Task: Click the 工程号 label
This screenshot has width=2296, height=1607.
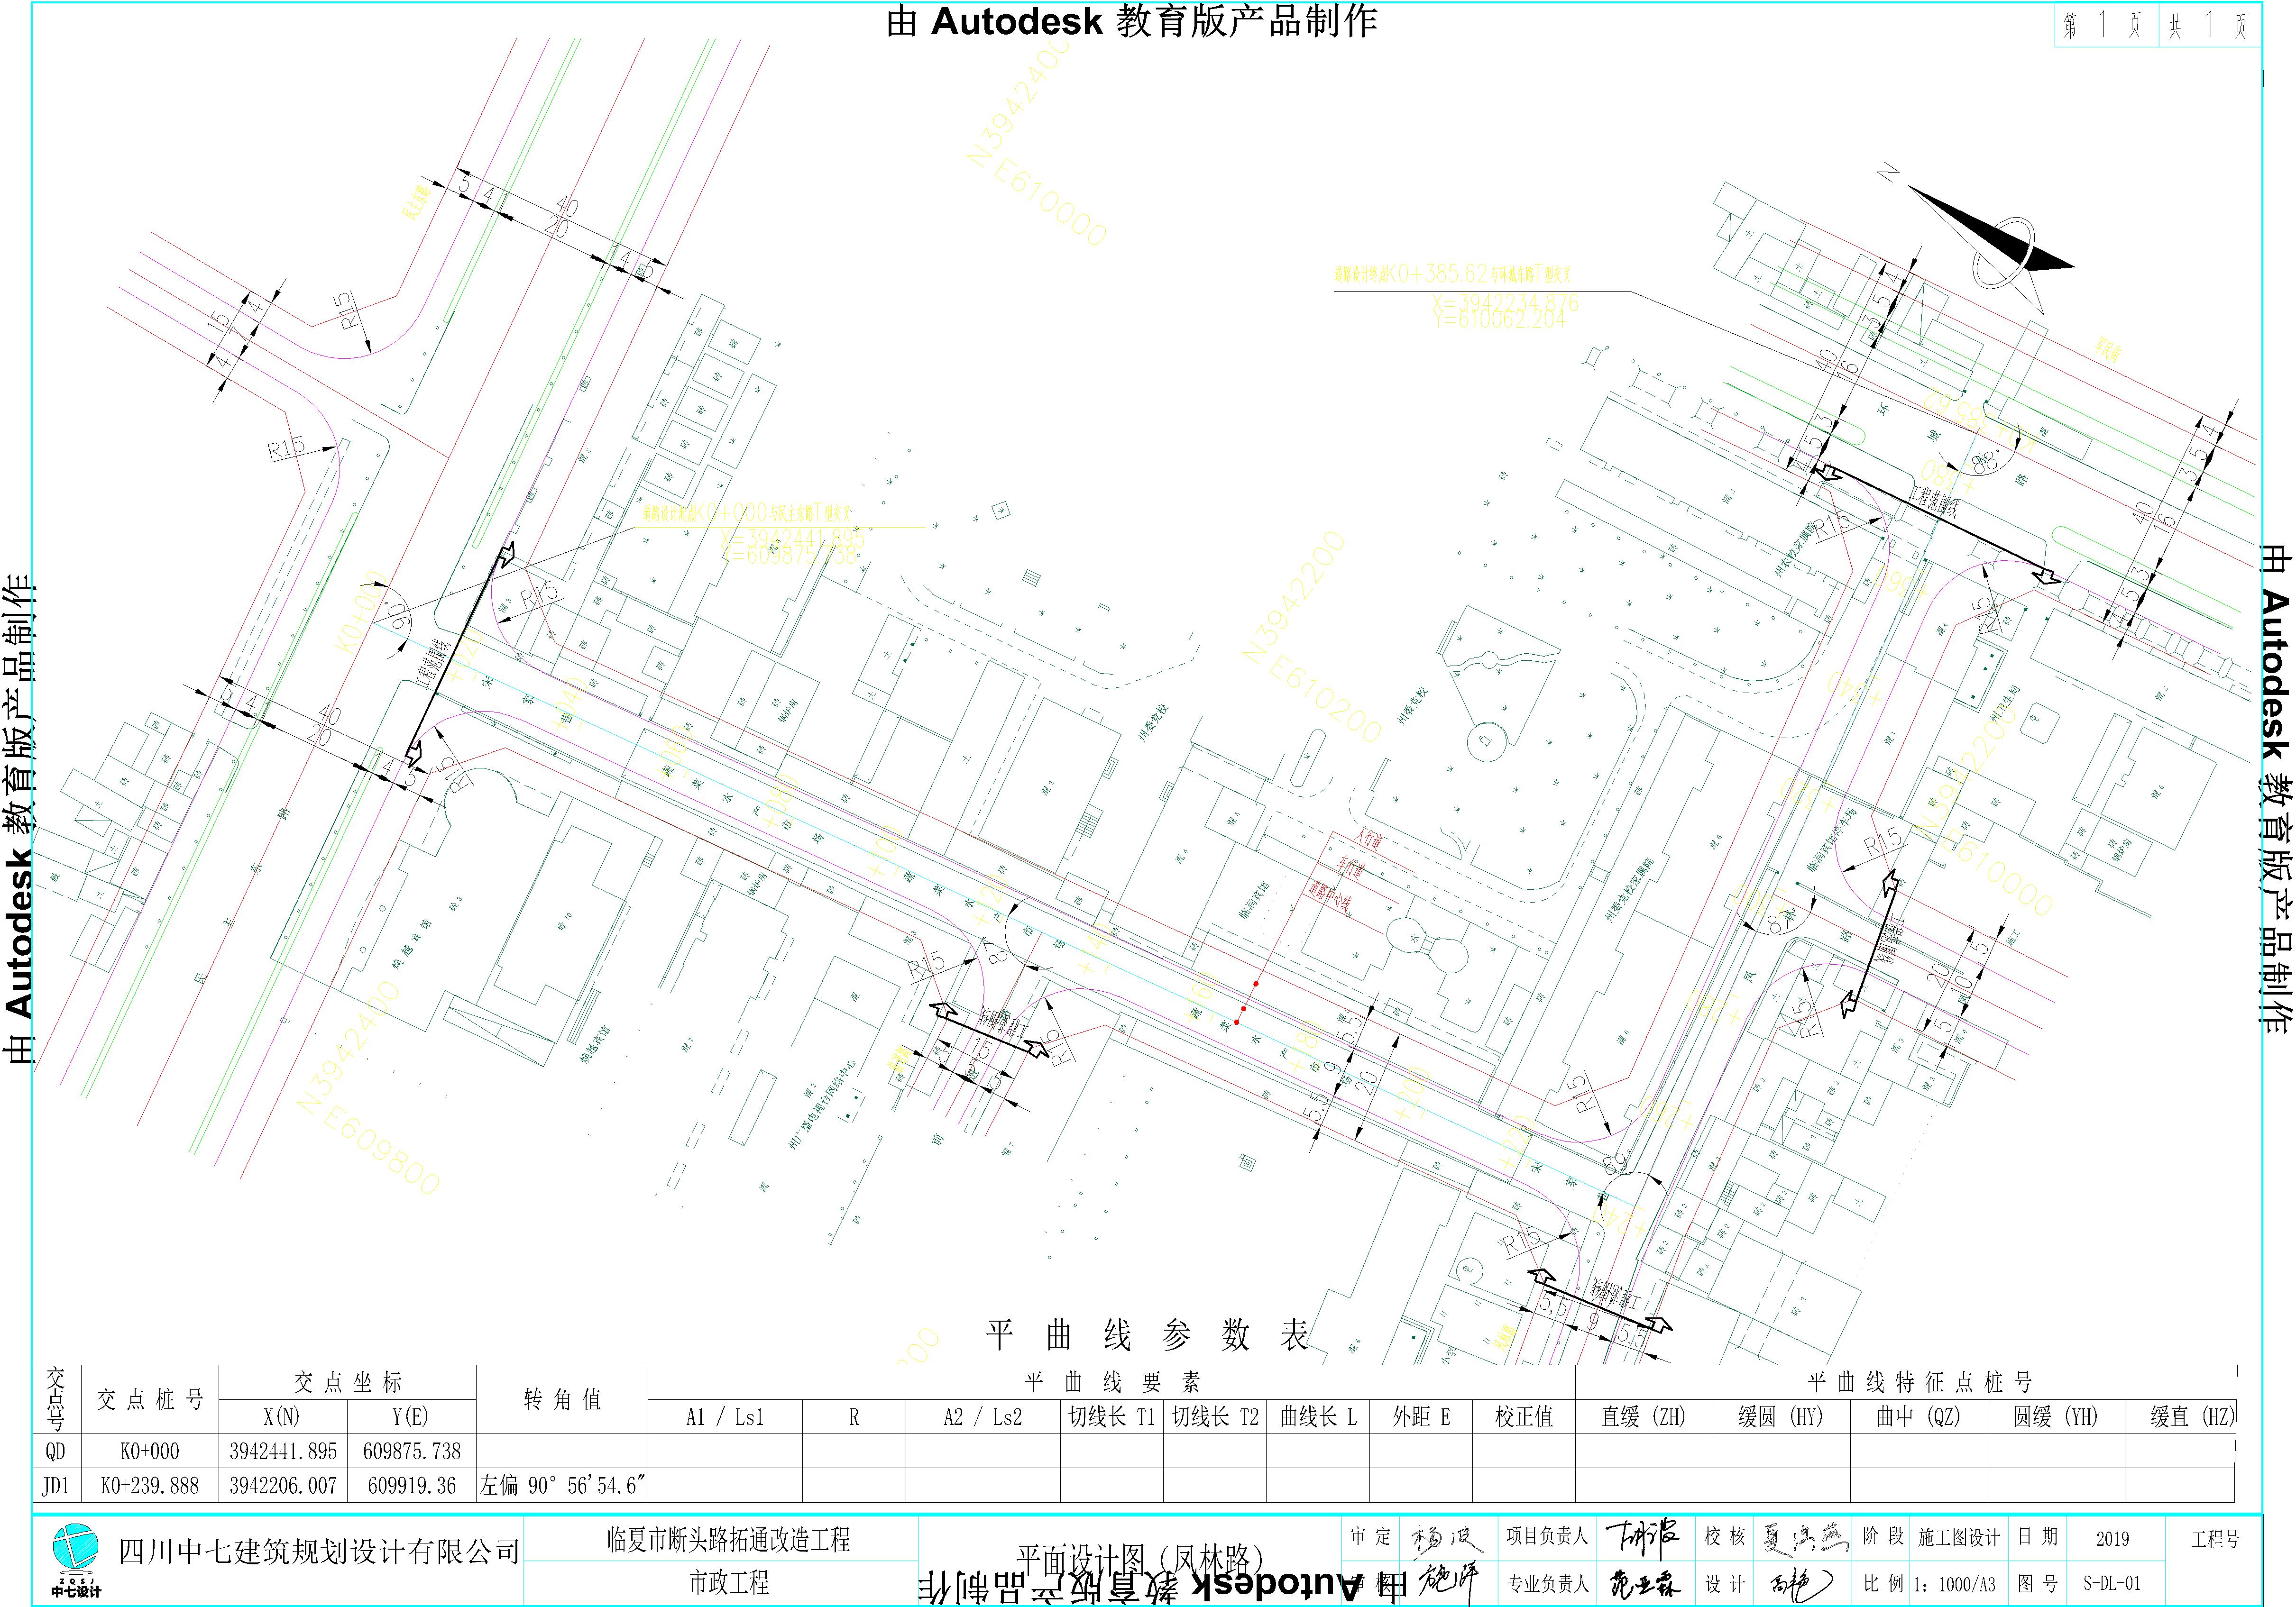Action: (2215, 1540)
